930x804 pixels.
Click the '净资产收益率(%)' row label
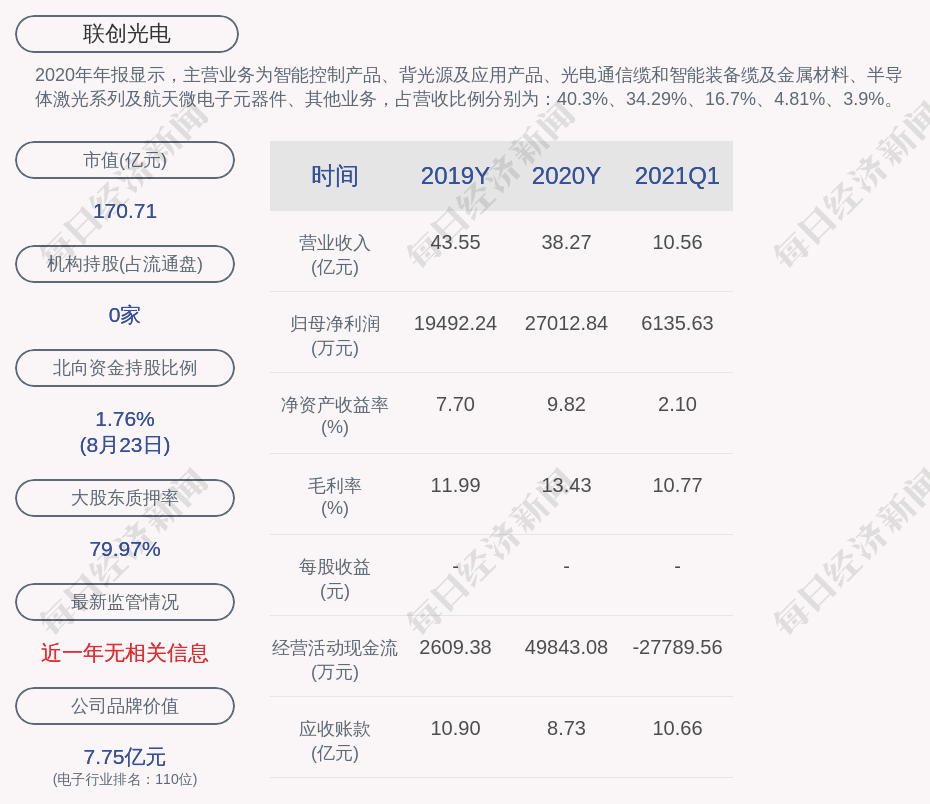click(x=335, y=416)
